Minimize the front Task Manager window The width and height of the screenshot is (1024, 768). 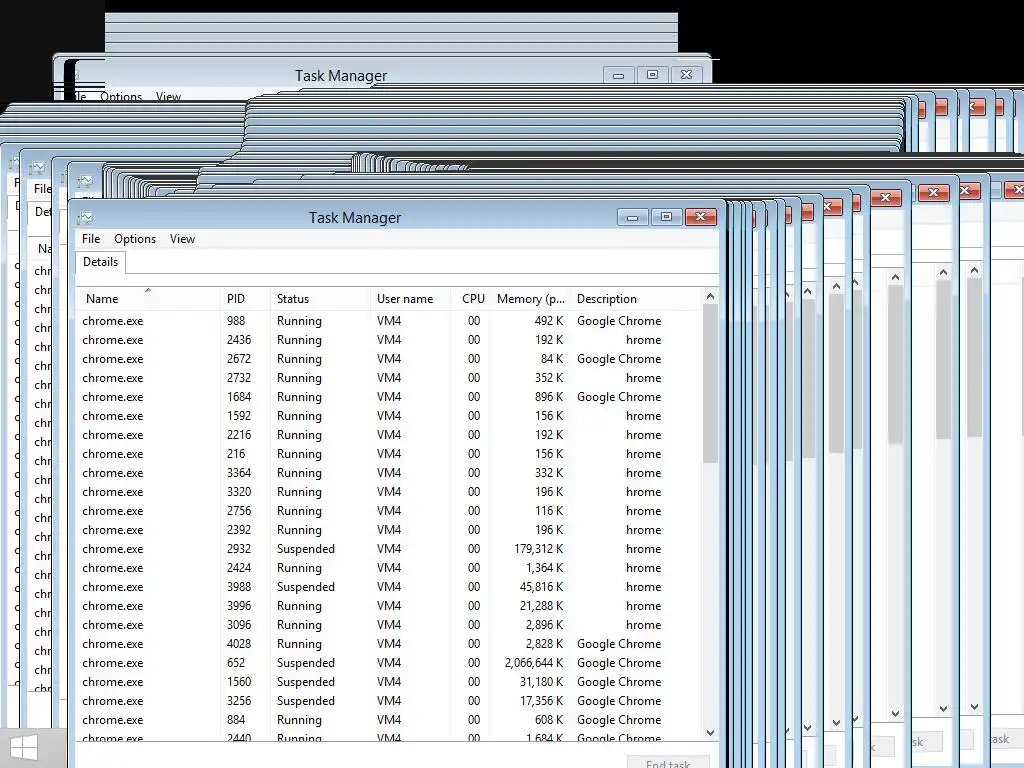[632, 217]
